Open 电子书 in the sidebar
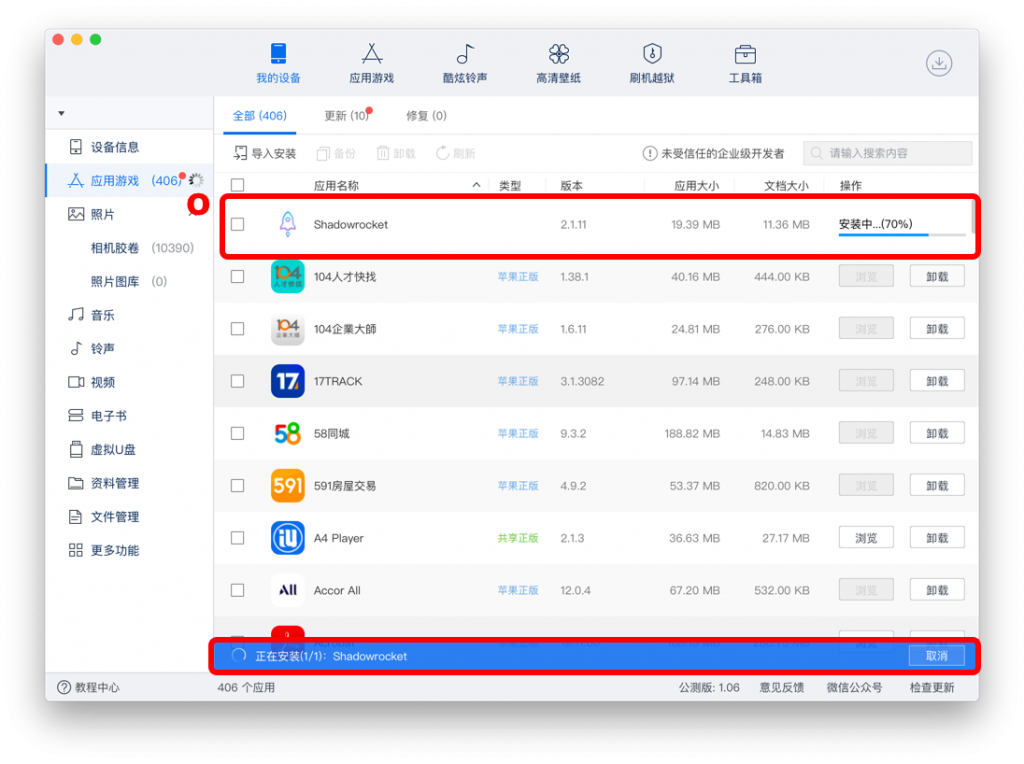 pos(97,416)
